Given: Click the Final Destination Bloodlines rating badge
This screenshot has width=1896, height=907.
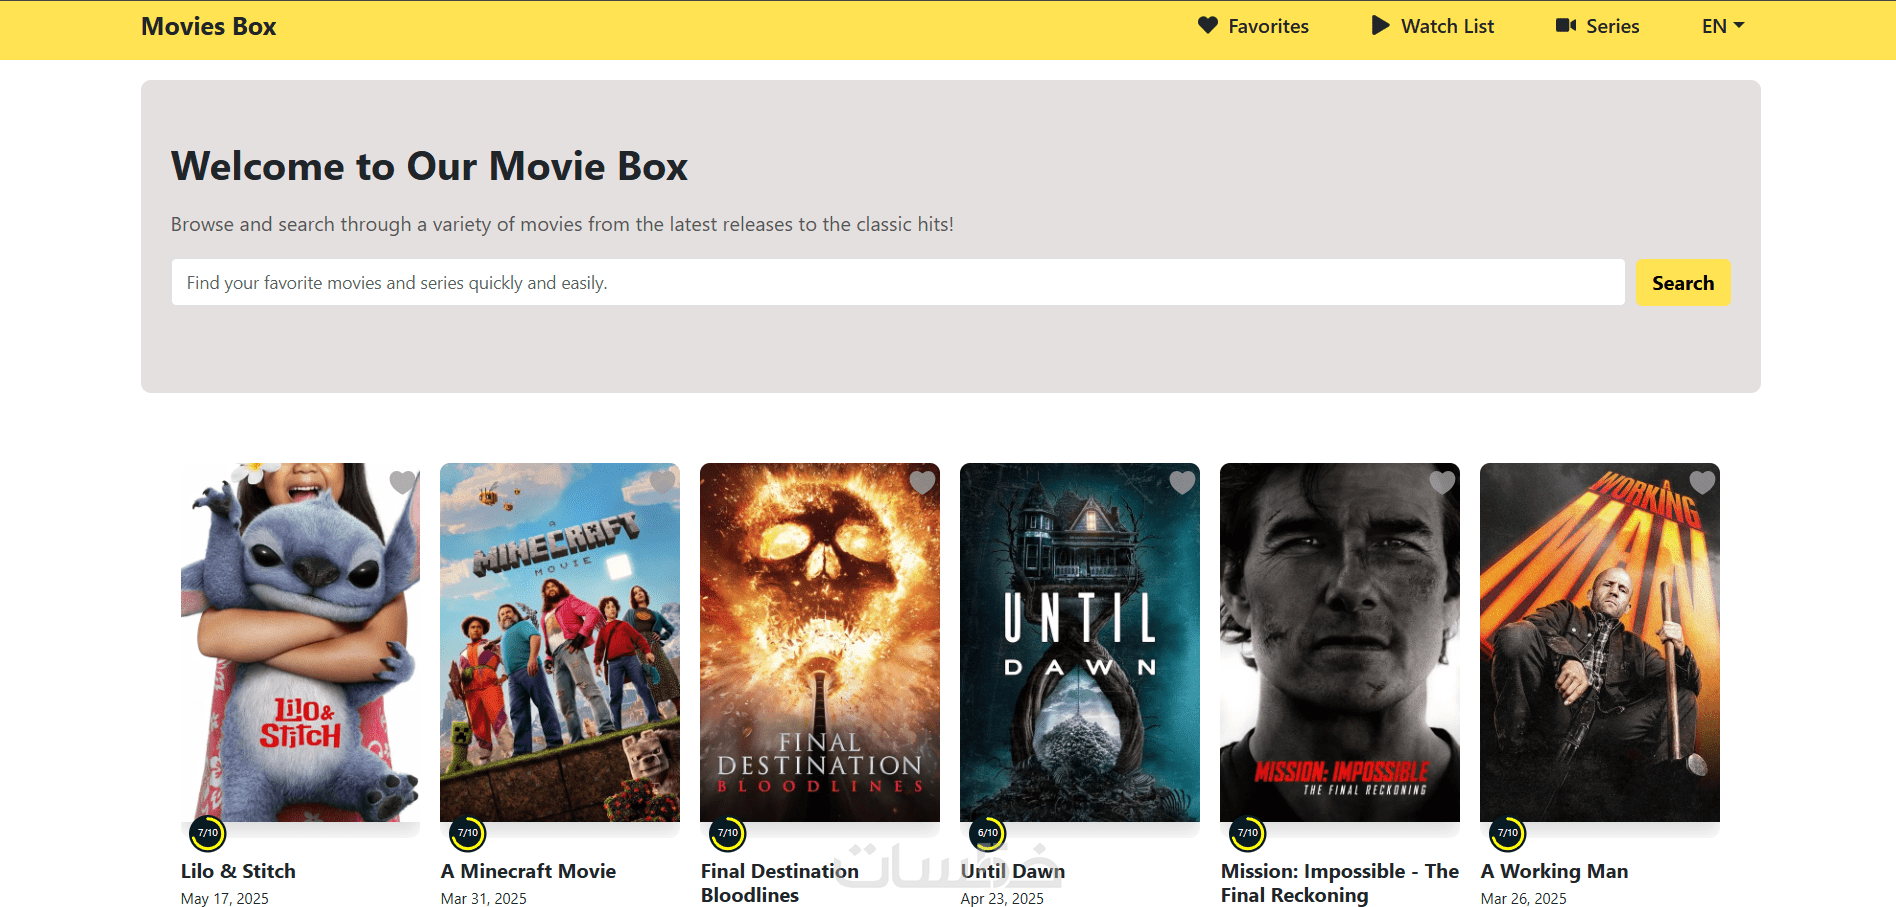Looking at the screenshot, I should click(728, 833).
